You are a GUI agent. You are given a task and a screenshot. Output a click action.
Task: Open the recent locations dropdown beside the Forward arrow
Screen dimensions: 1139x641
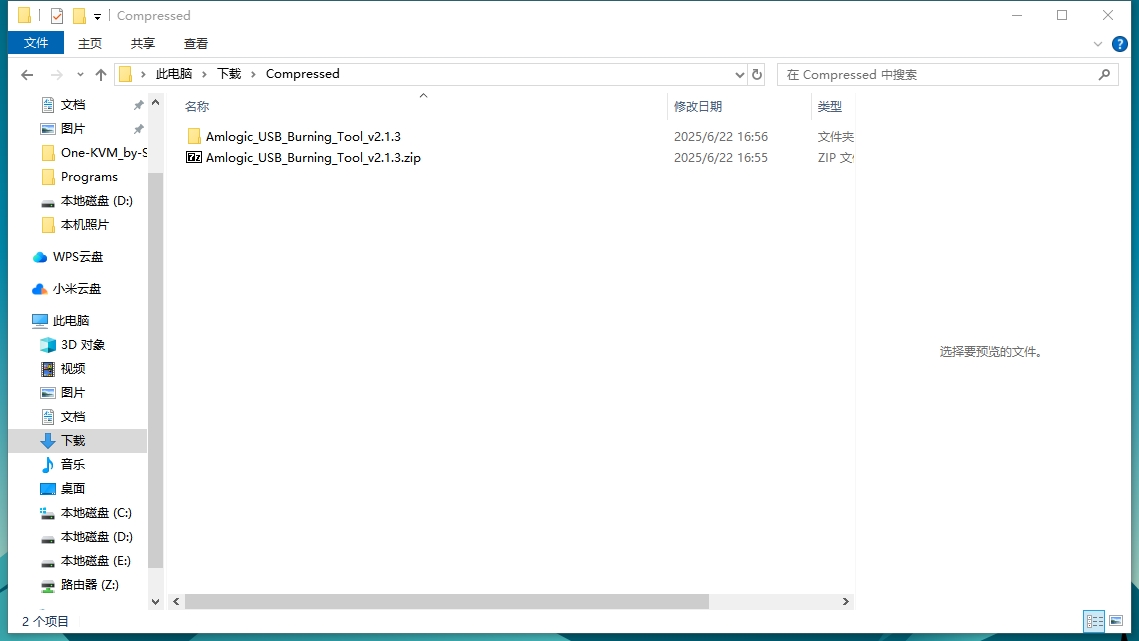80,74
